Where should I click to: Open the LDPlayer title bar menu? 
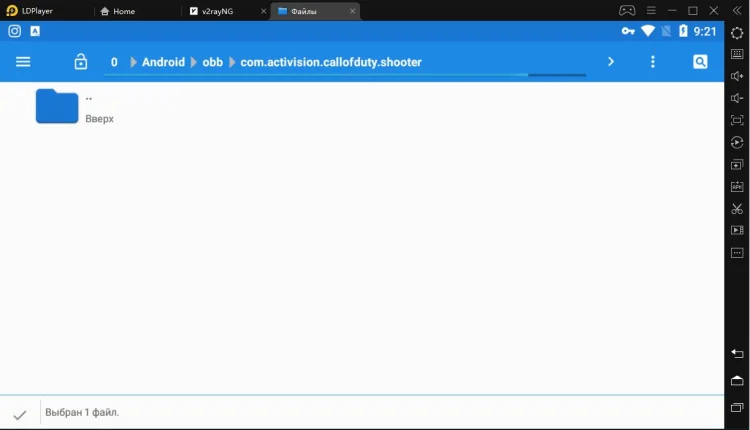point(651,11)
